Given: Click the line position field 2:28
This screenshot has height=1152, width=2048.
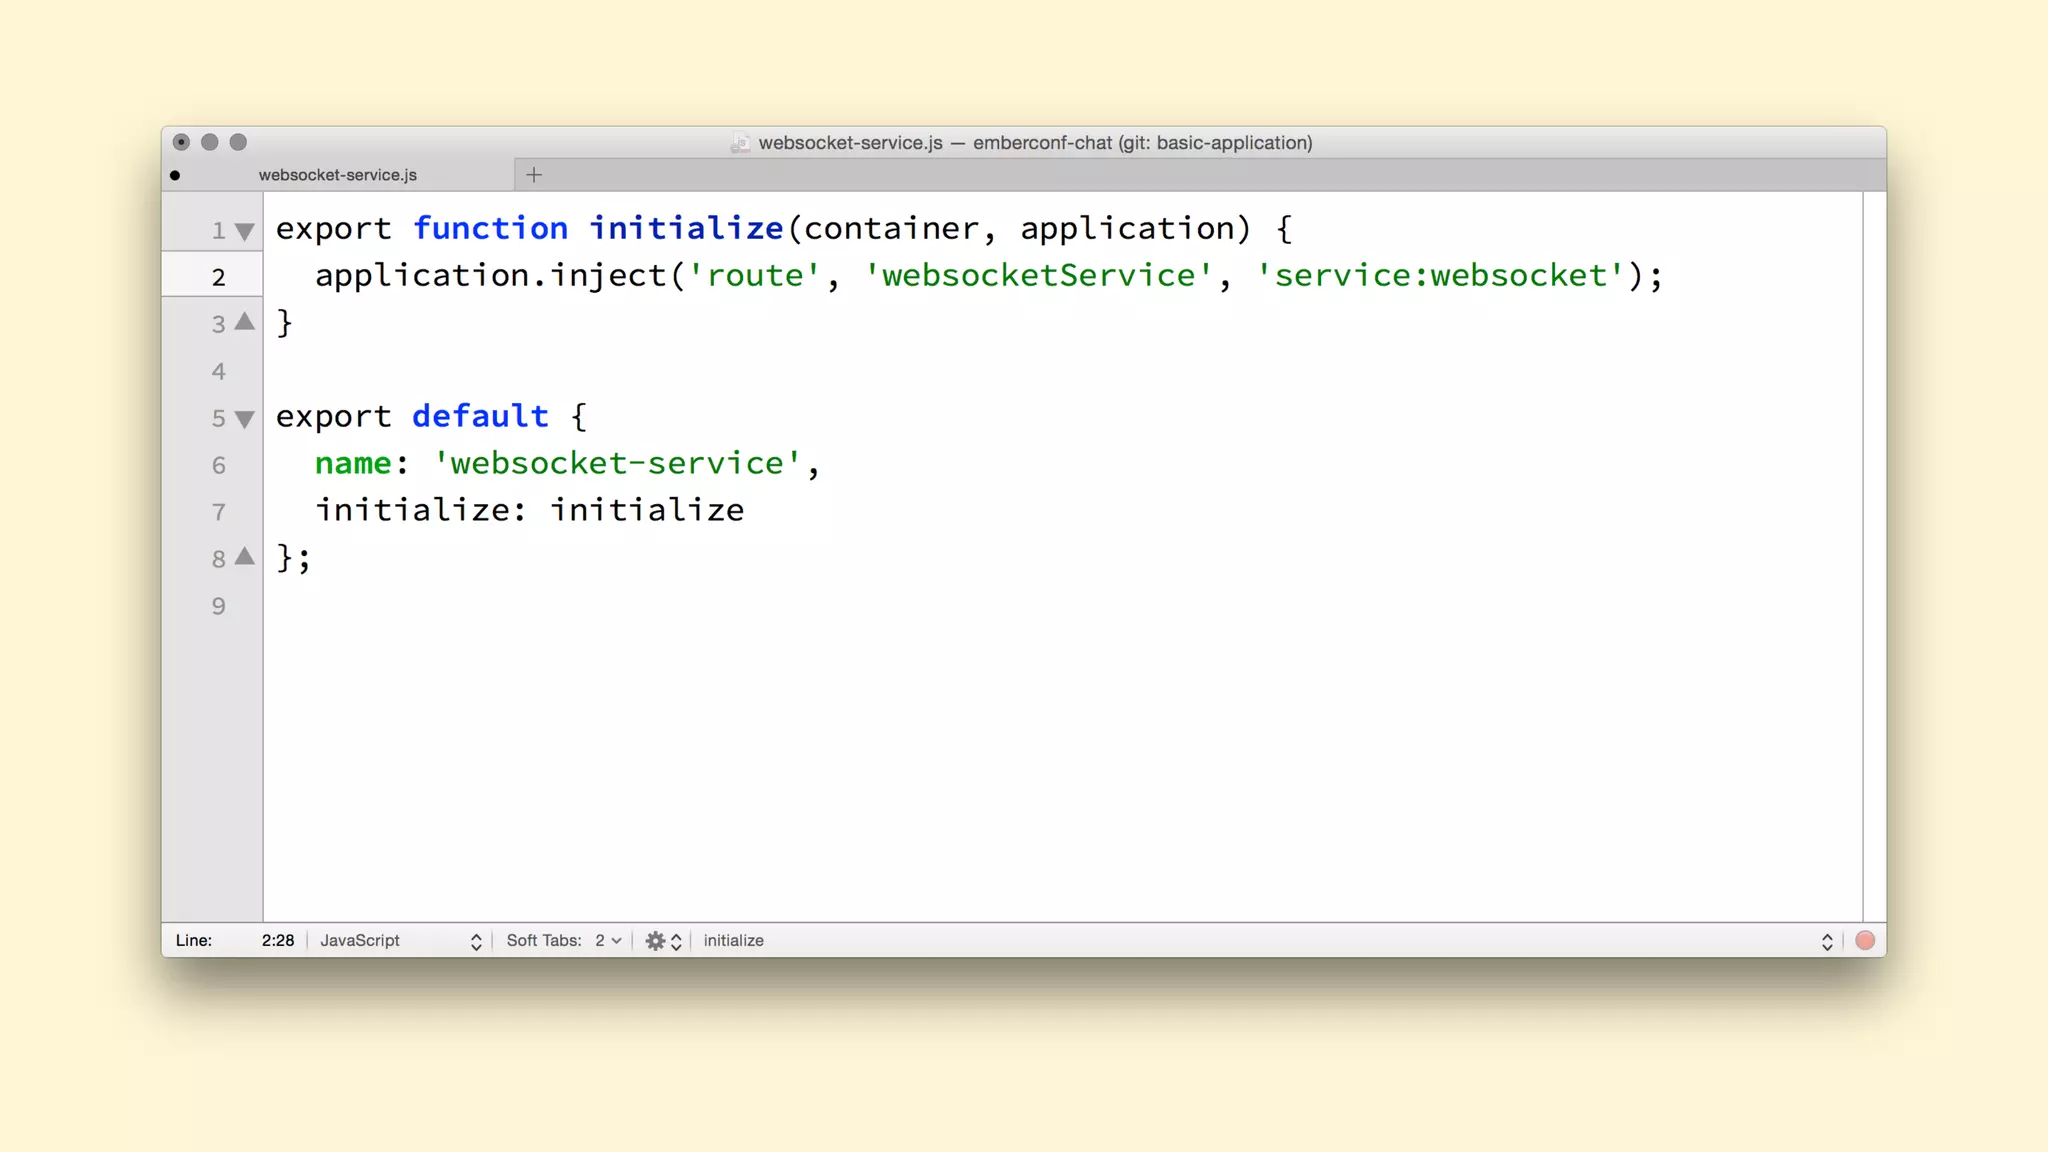Looking at the screenshot, I should [x=277, y=941].
